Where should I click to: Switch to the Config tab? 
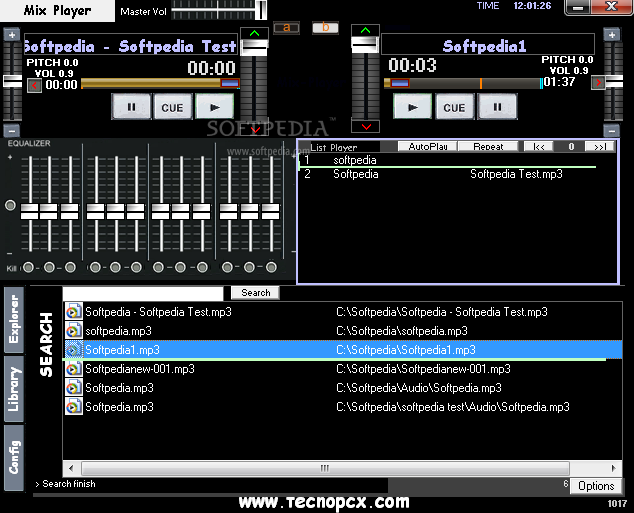14,458
